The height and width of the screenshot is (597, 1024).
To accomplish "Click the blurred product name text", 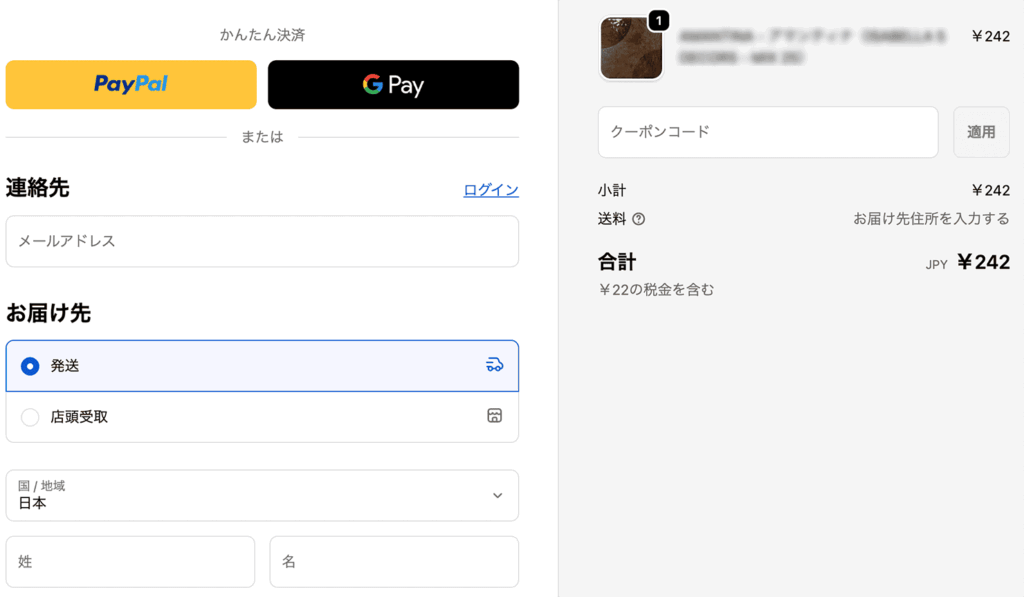I will point(812,47).
